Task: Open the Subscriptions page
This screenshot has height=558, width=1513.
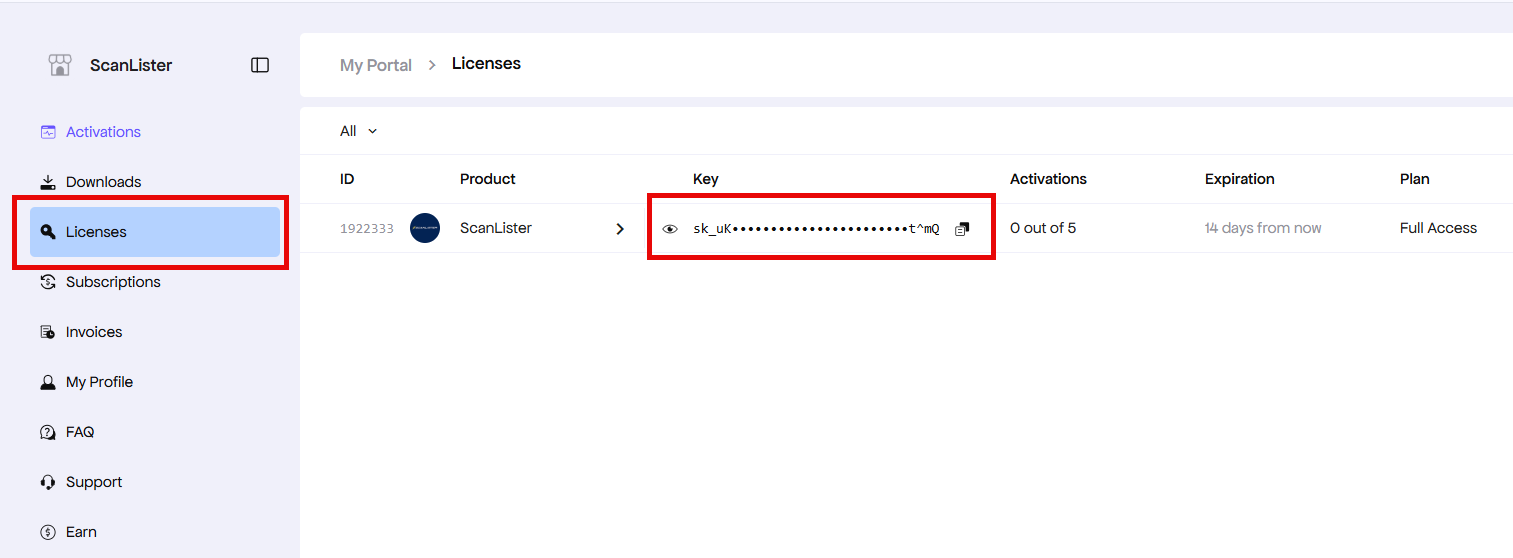Action: point(112,282)
